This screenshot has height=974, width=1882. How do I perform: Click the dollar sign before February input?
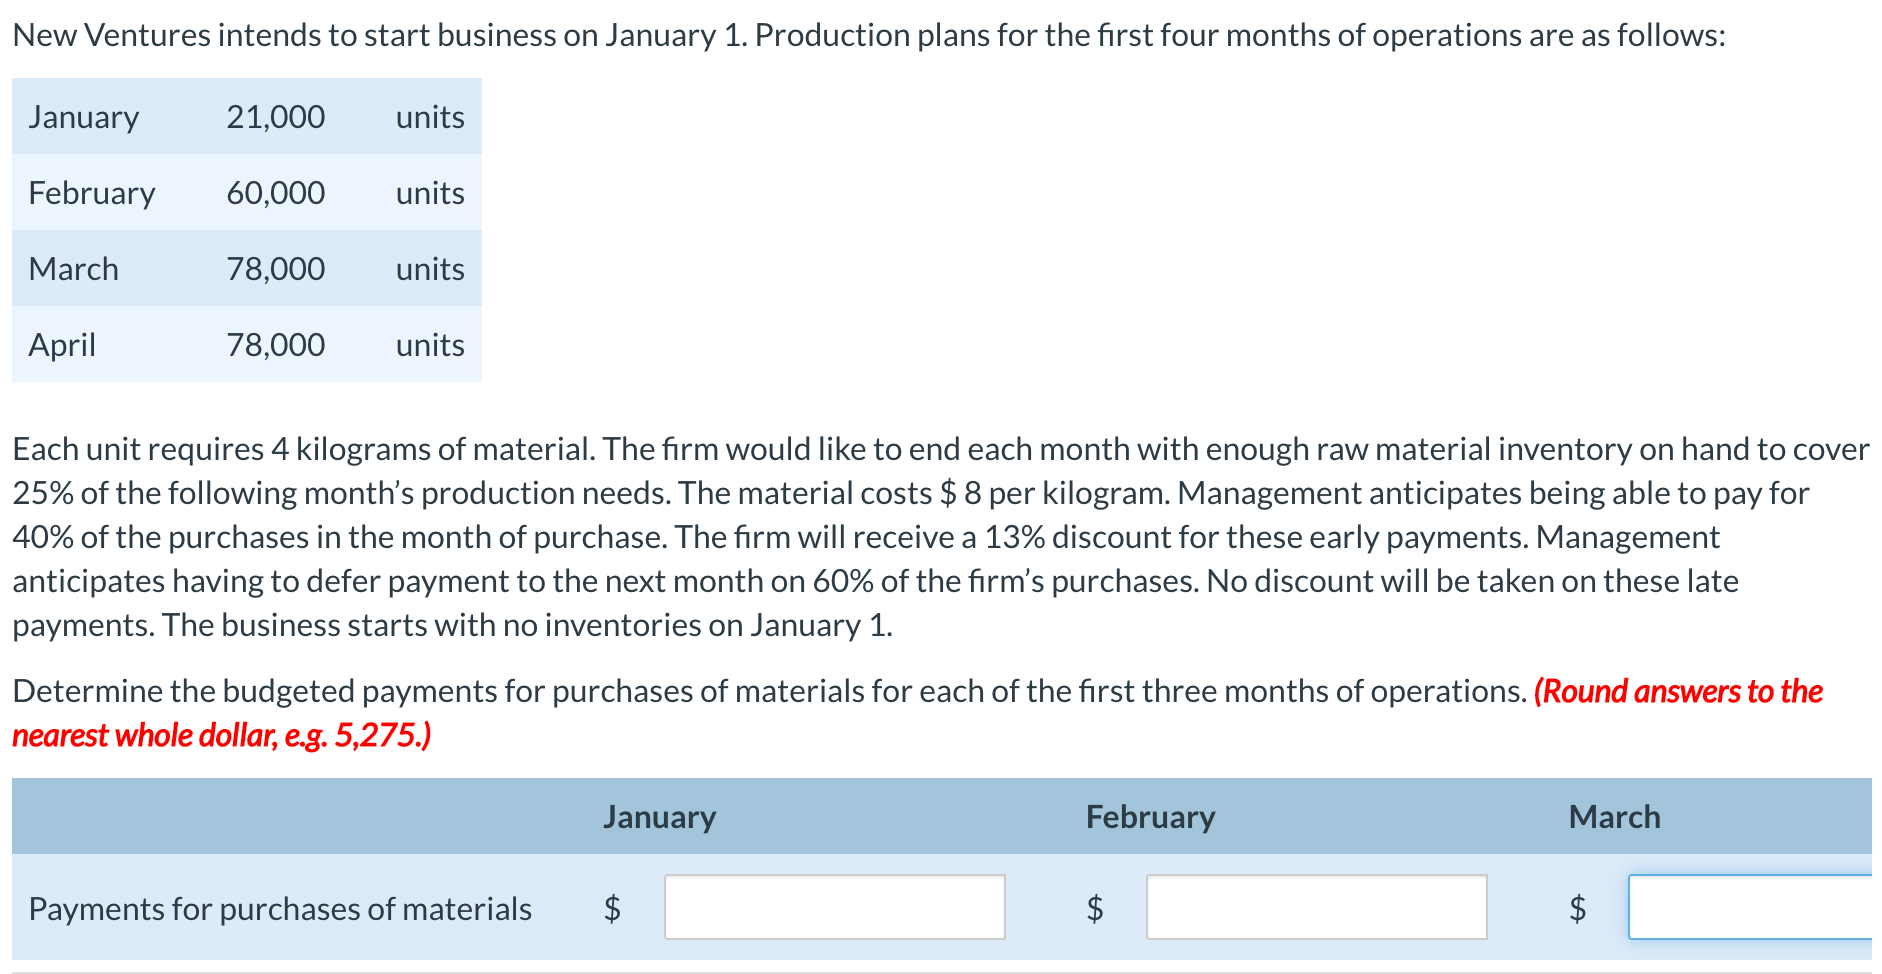tap(1095, 908)
